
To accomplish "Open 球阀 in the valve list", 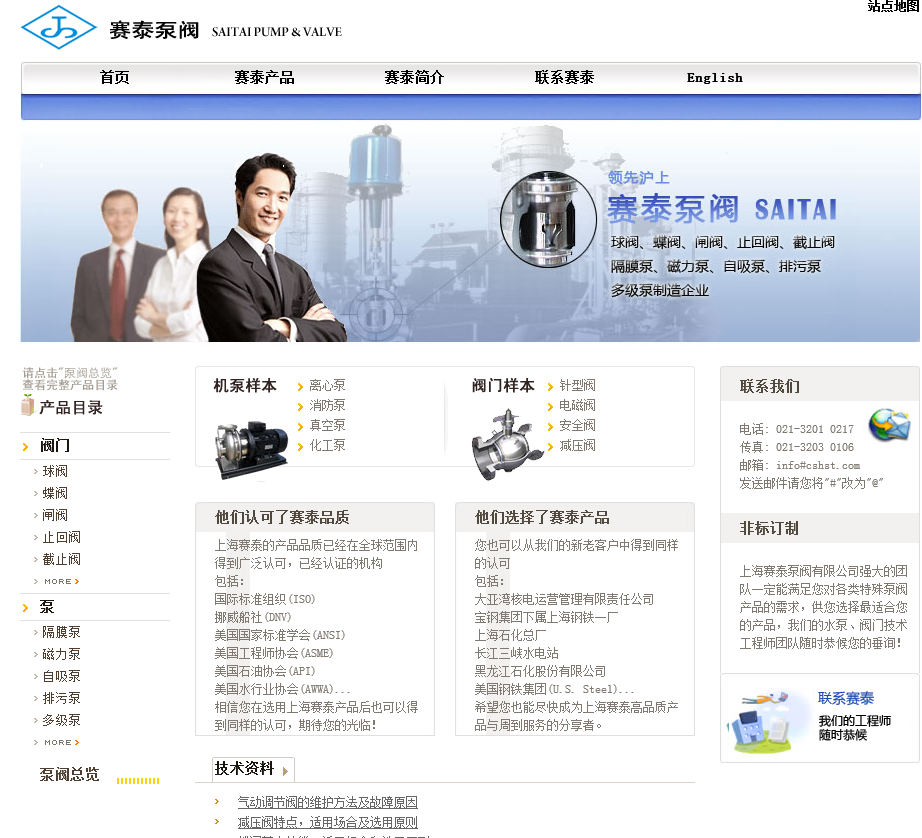I will 55,471.
